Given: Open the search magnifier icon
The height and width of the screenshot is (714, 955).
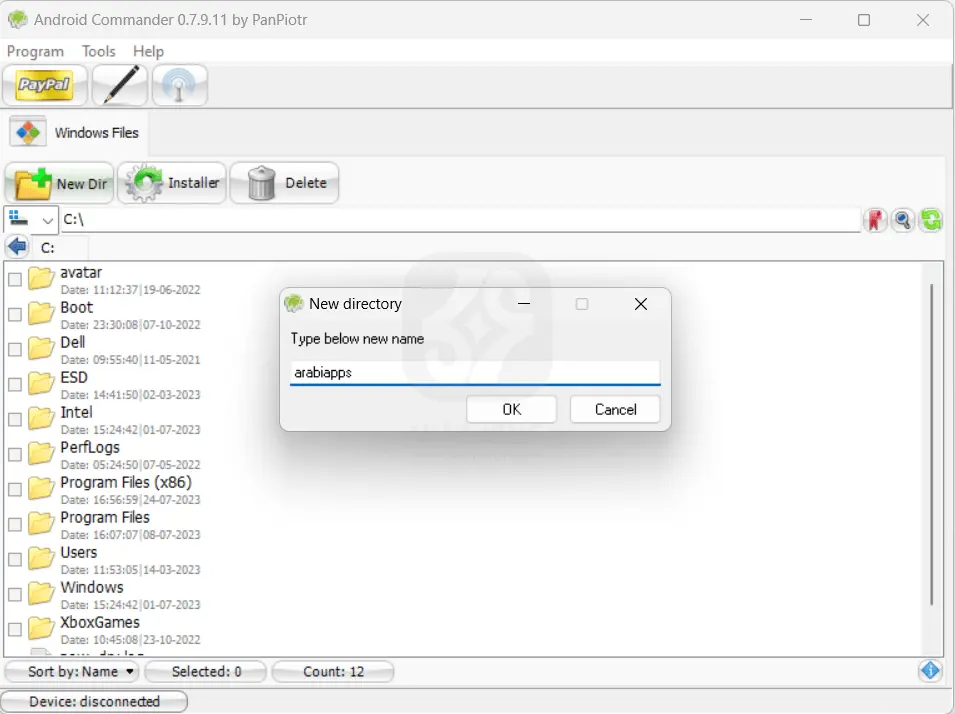Looking at the screenshot, I should tap(903, 220).
